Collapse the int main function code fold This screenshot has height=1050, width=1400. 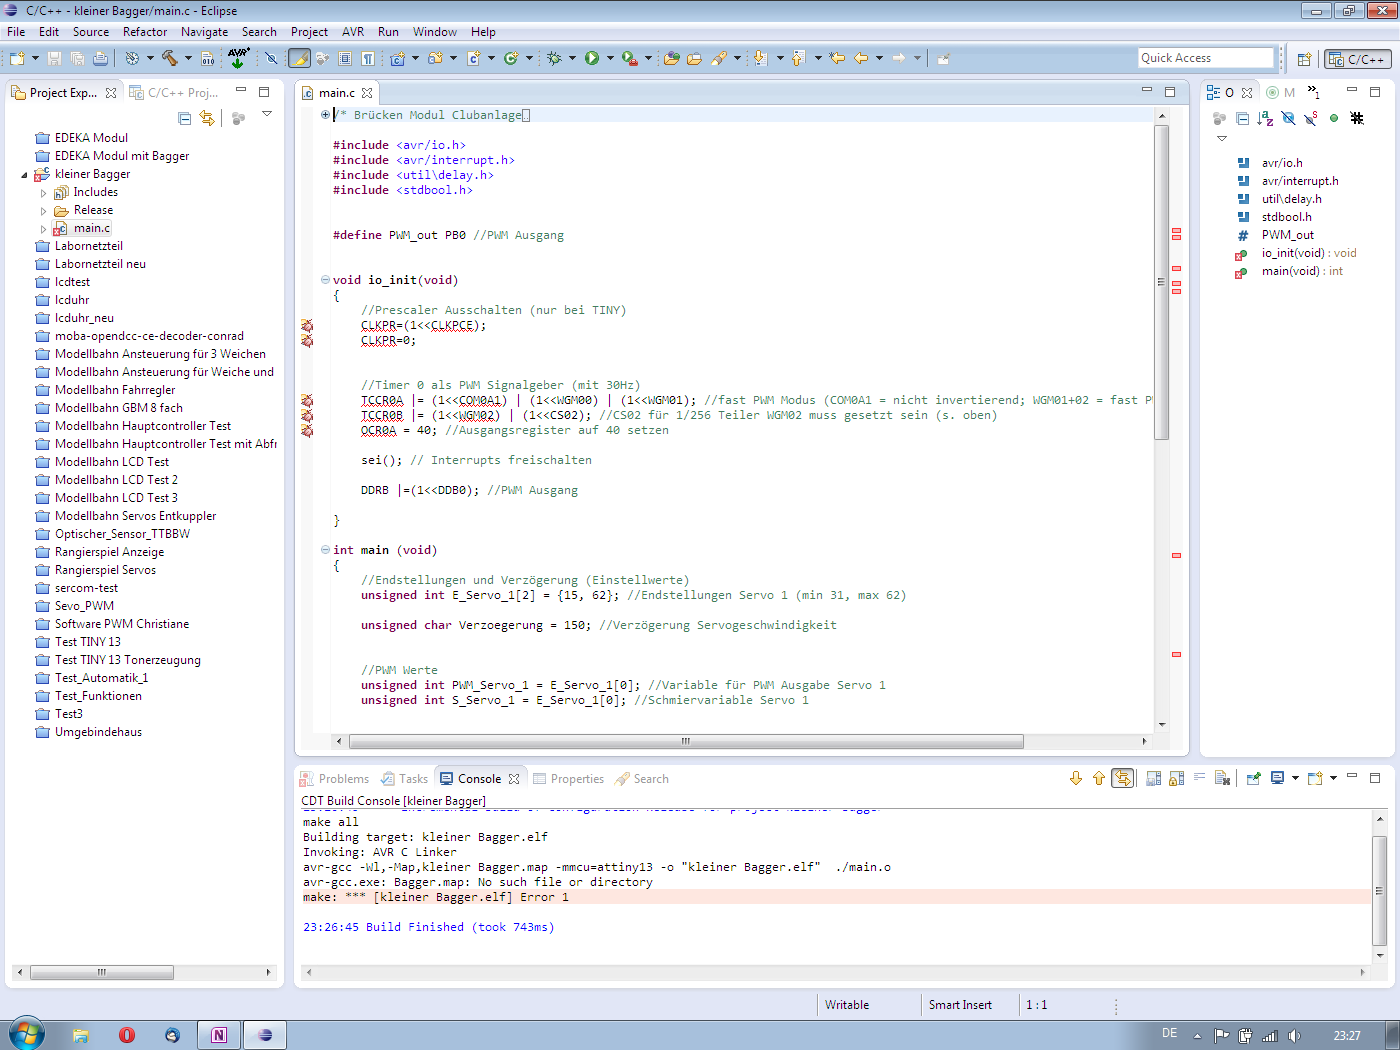325,550
